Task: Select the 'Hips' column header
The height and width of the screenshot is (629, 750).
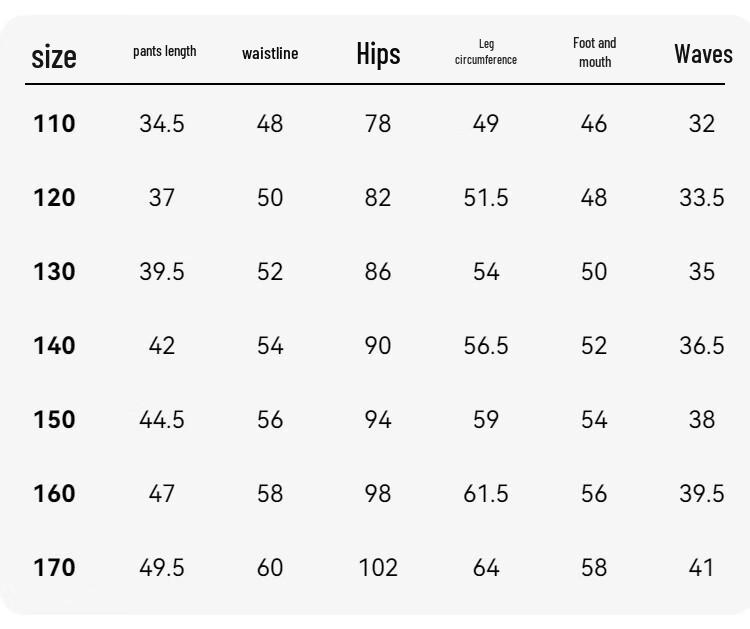Action: tap(378, 54)
